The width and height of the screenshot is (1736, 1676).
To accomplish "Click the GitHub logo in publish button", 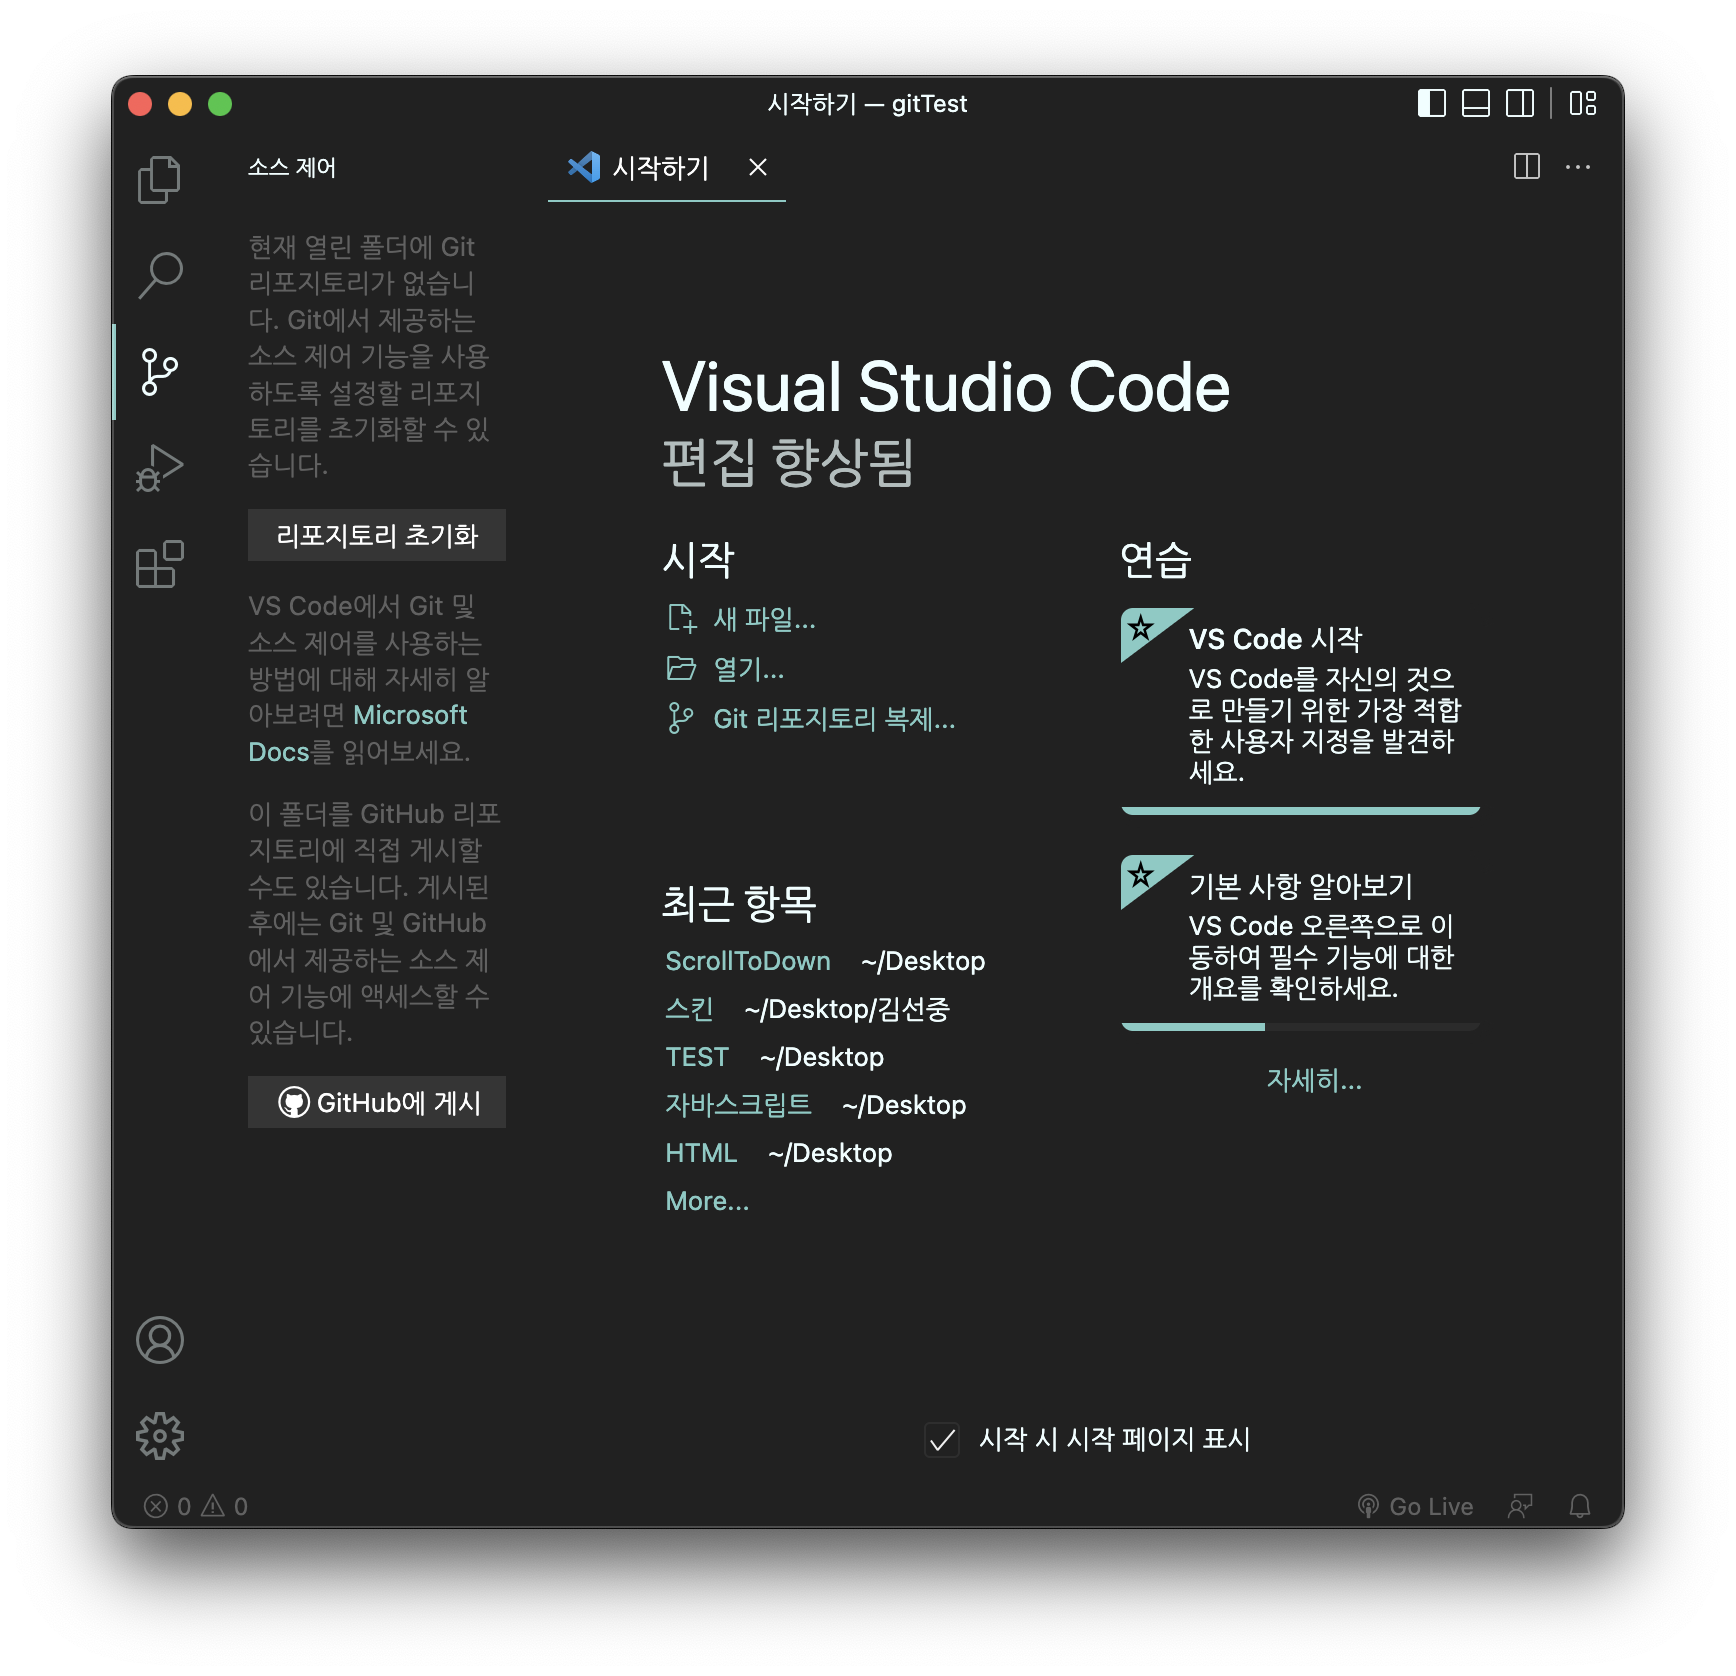I will (x=293, y=1102).
